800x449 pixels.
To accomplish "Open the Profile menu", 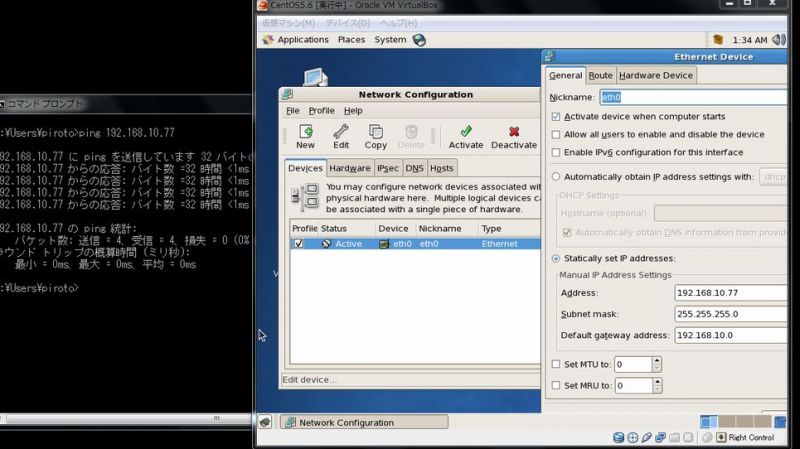I will point(321,110).
